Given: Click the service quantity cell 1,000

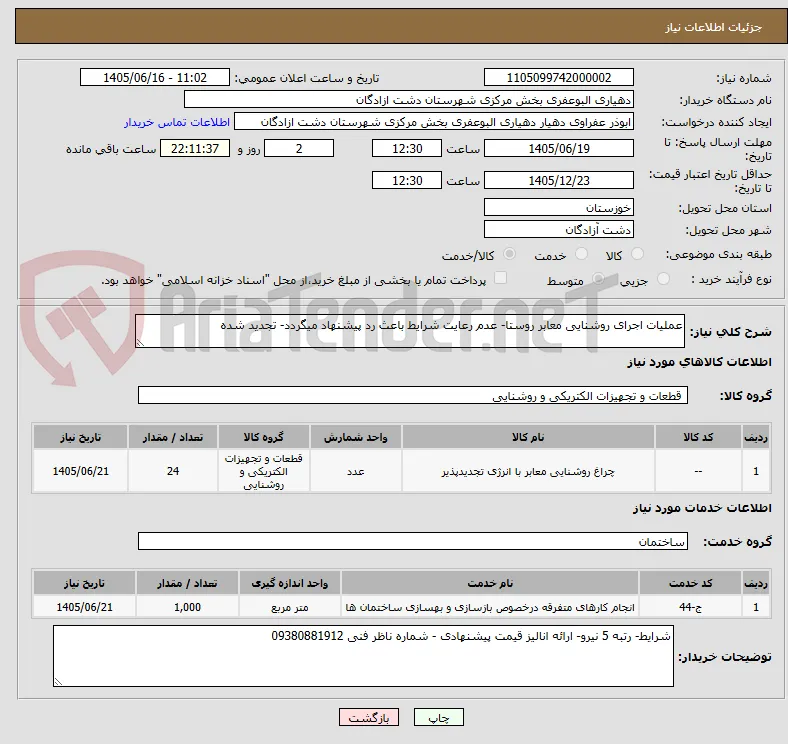Looking at the screenshot, I should [x=187, y=607].
